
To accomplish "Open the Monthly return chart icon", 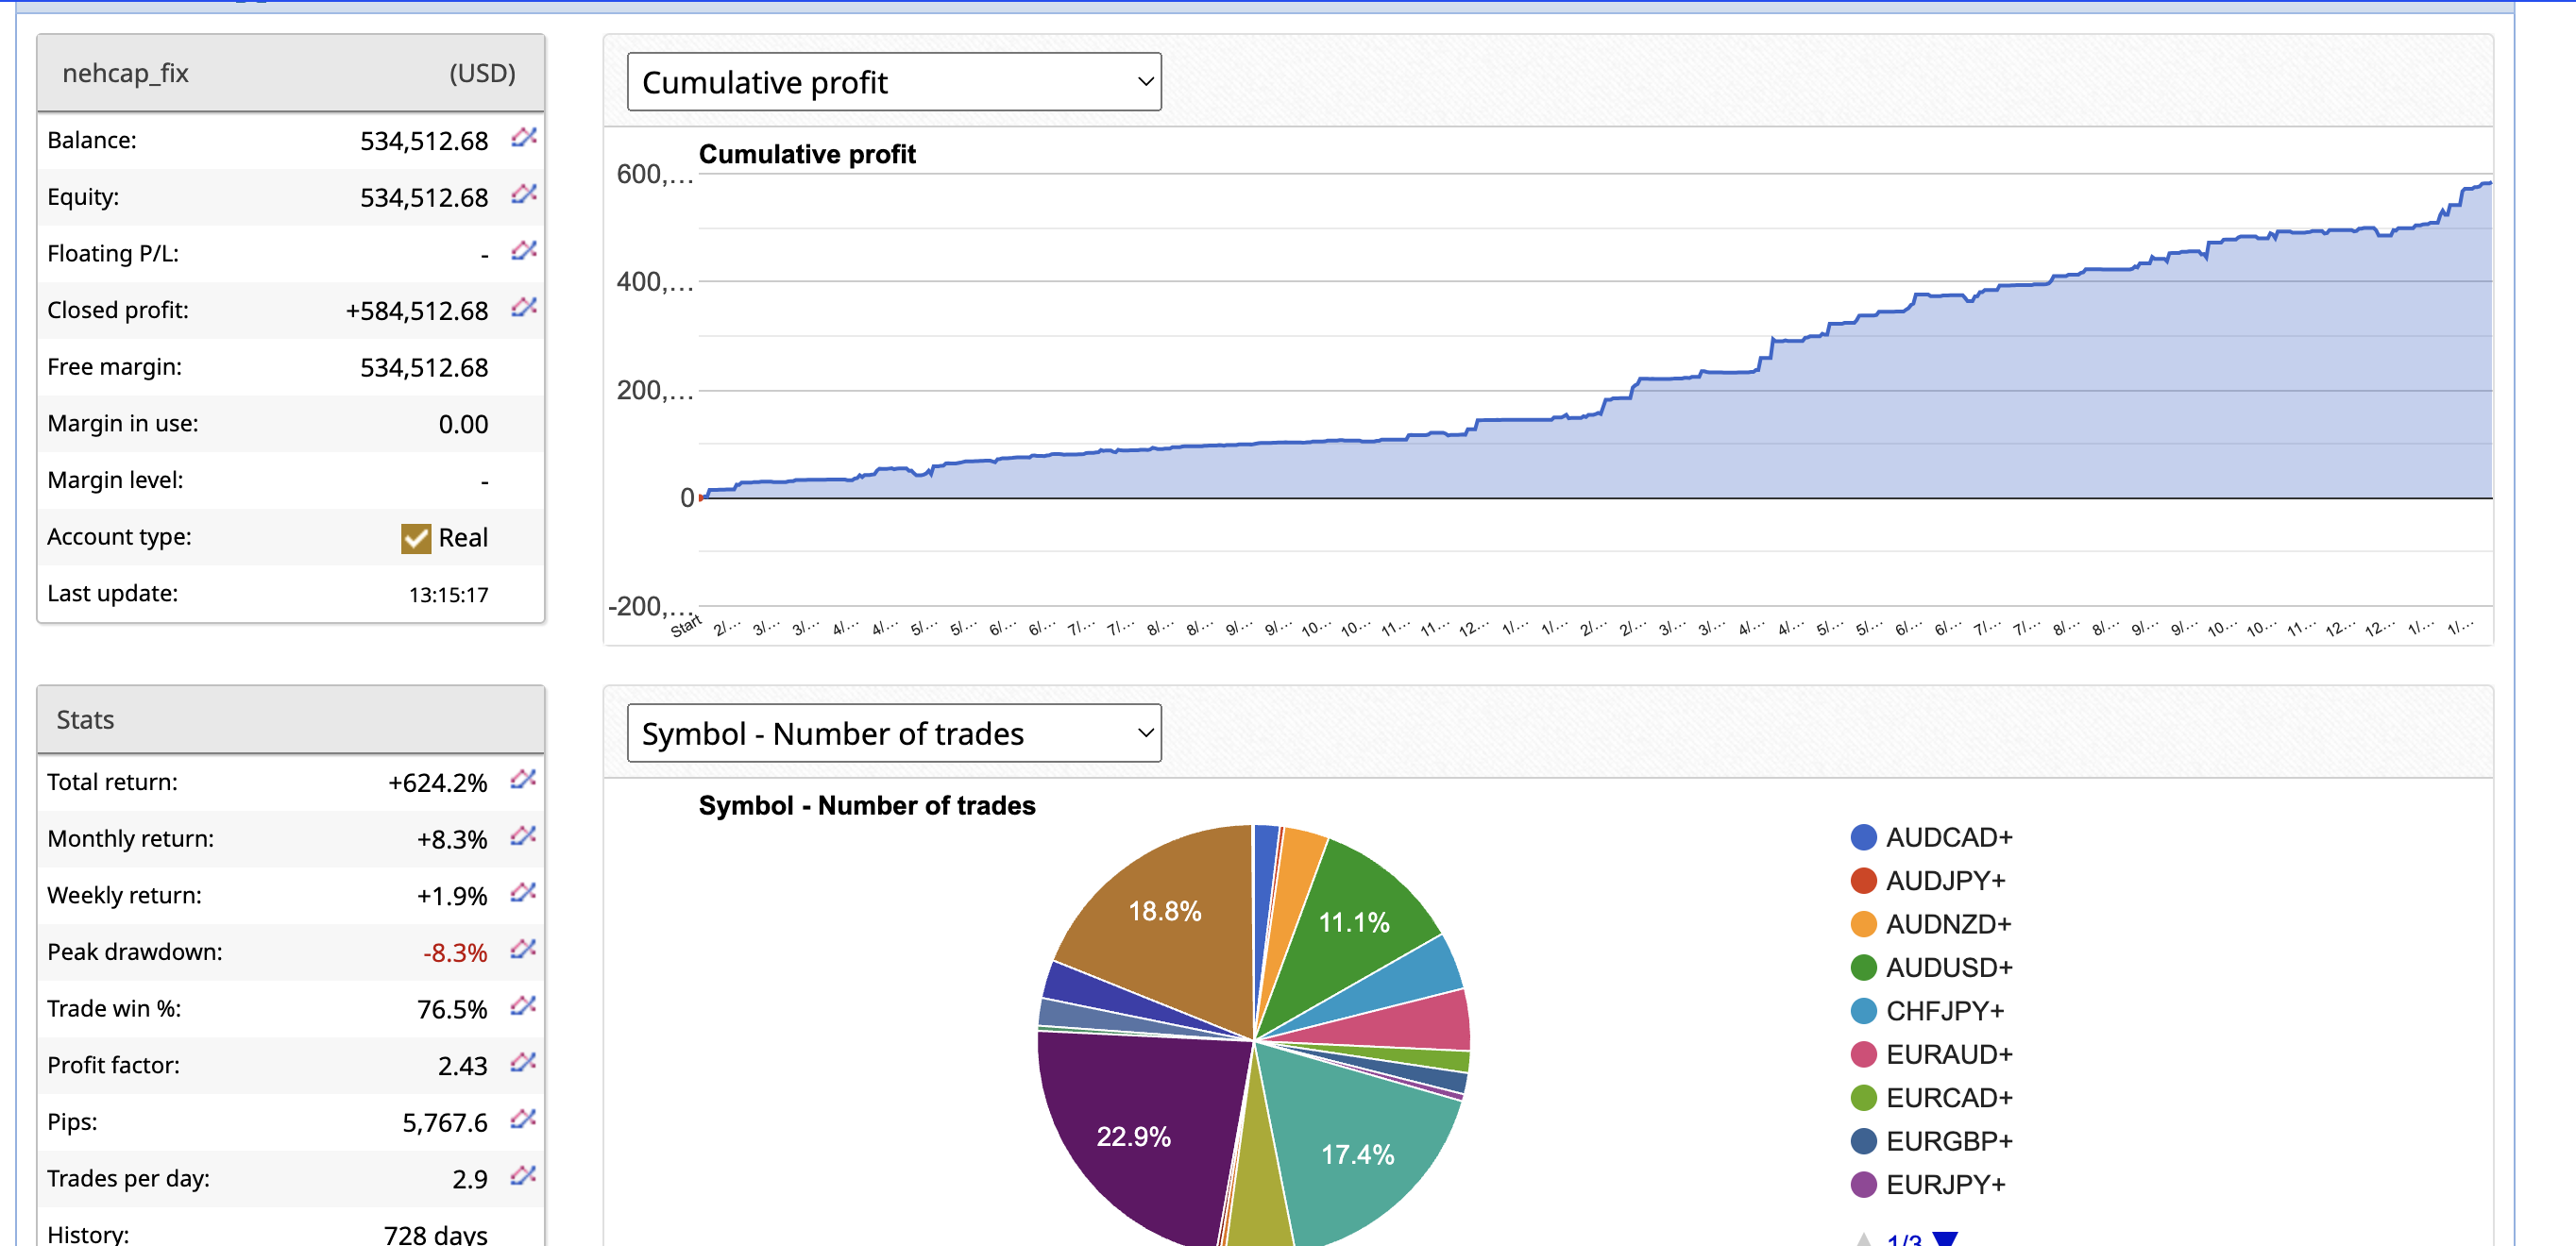I will click(522, 836).
